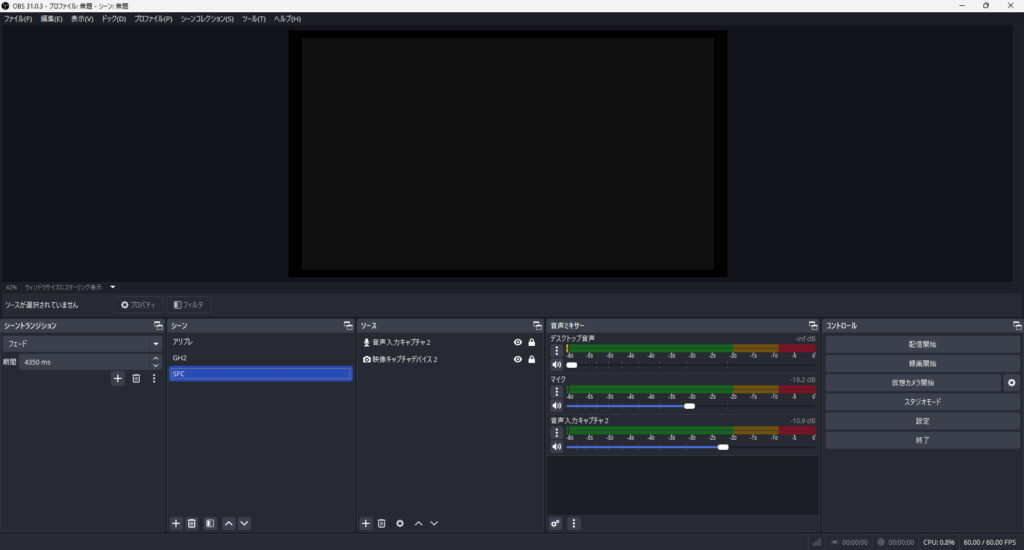The image size is (1024, 550).
Task: Open source properties via the Sources panel gear icon
Action: (400, 523)
